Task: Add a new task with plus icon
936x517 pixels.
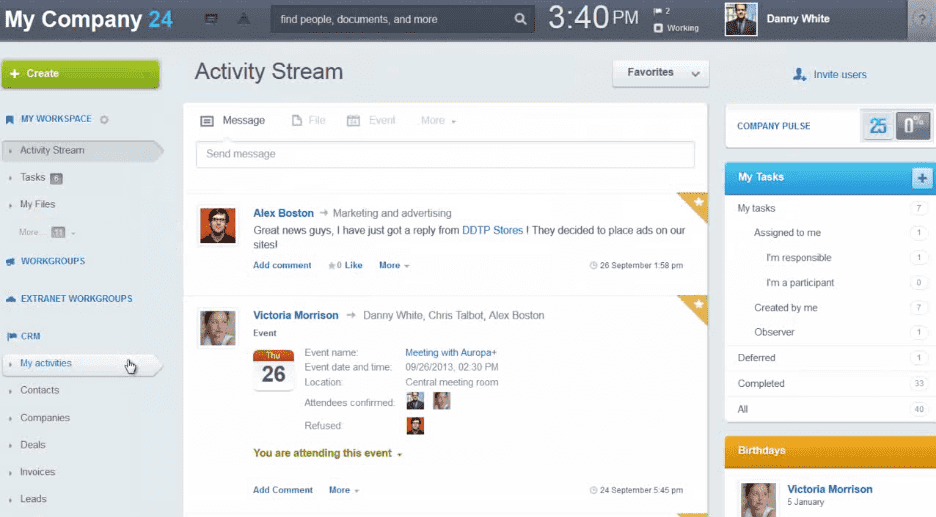Action: click(921, 178)
